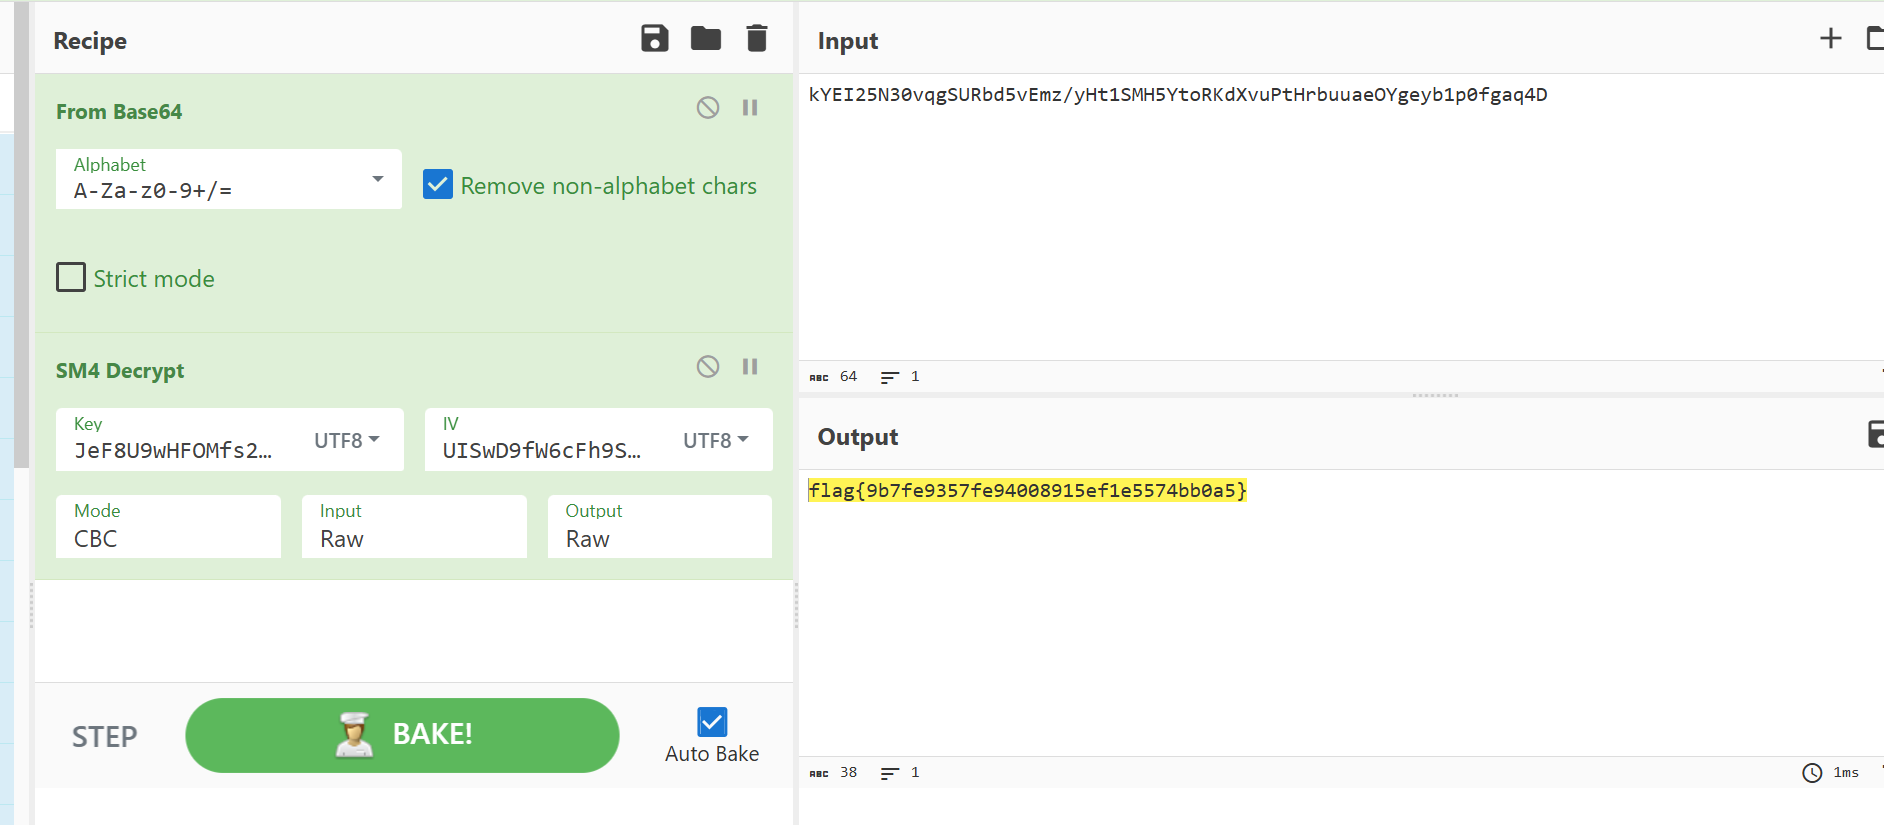Click the highlighted flag output text
Screen dimensions: 1884x825
click(1027, 491)
